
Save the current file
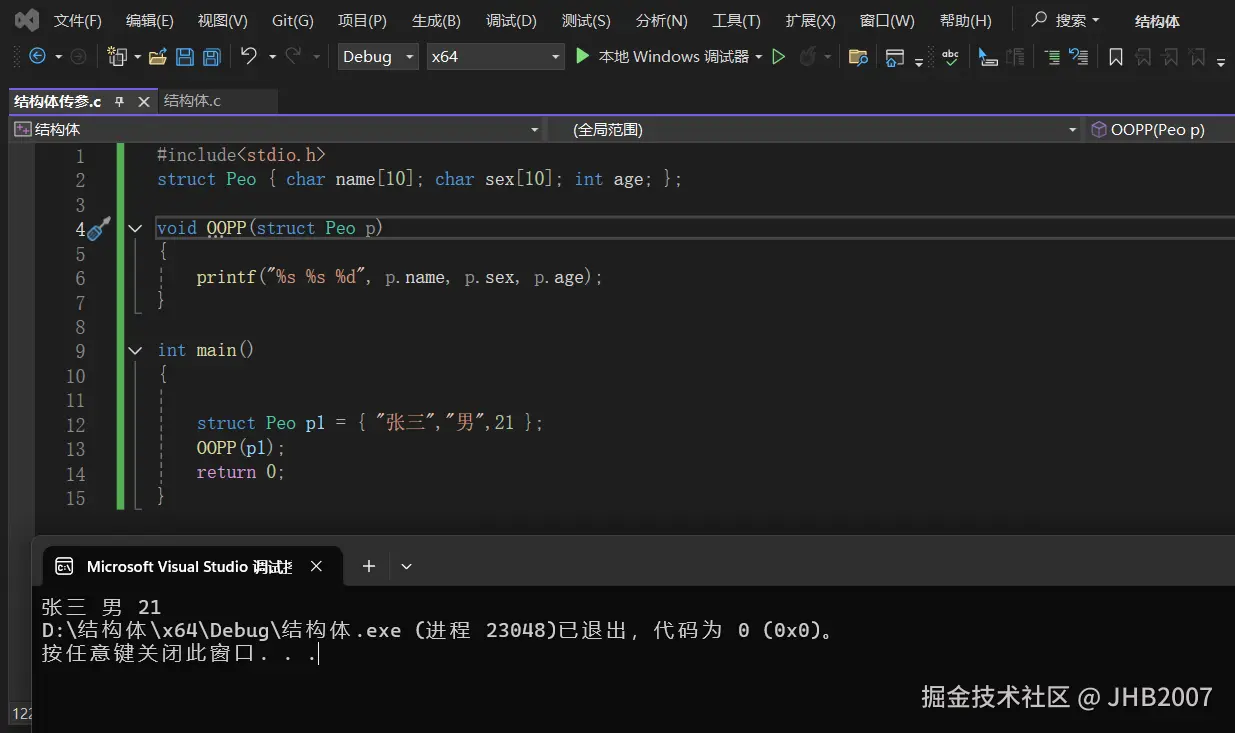[x=187, y=57]
